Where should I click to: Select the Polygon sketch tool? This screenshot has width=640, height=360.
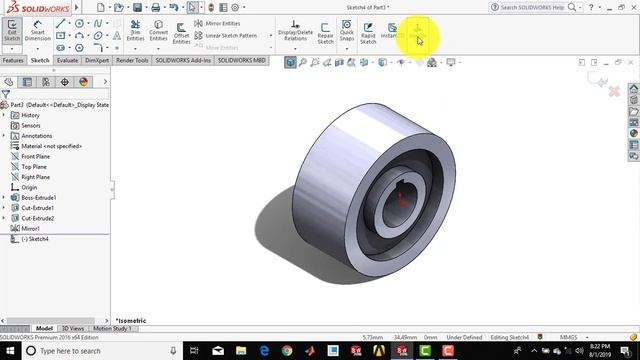(x=79, y=48)
